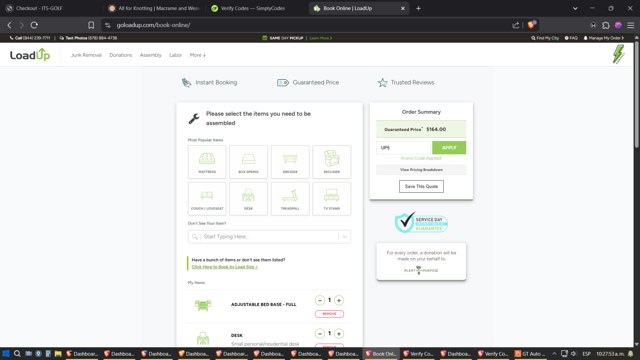Reload the page with the refresh icon

[x=34, y=25]
